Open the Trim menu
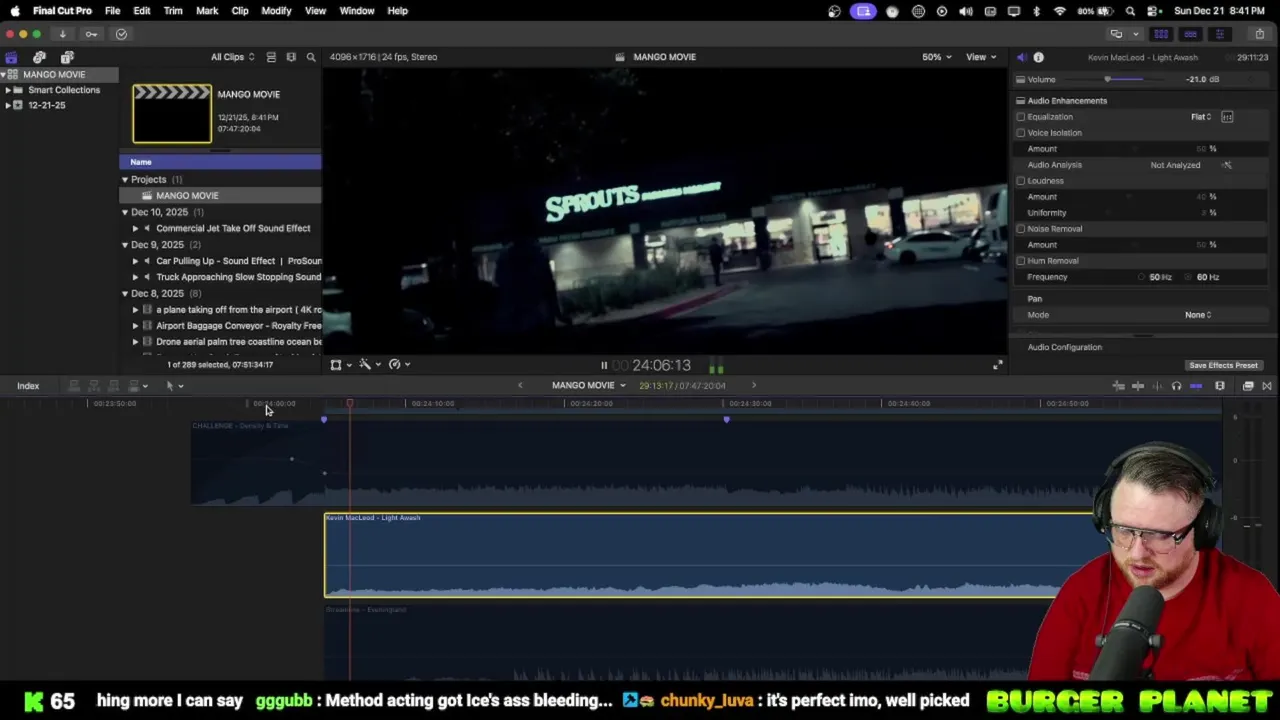This screenshot has height=720, width=1280. pyautogui.click(x=173, y=11)
